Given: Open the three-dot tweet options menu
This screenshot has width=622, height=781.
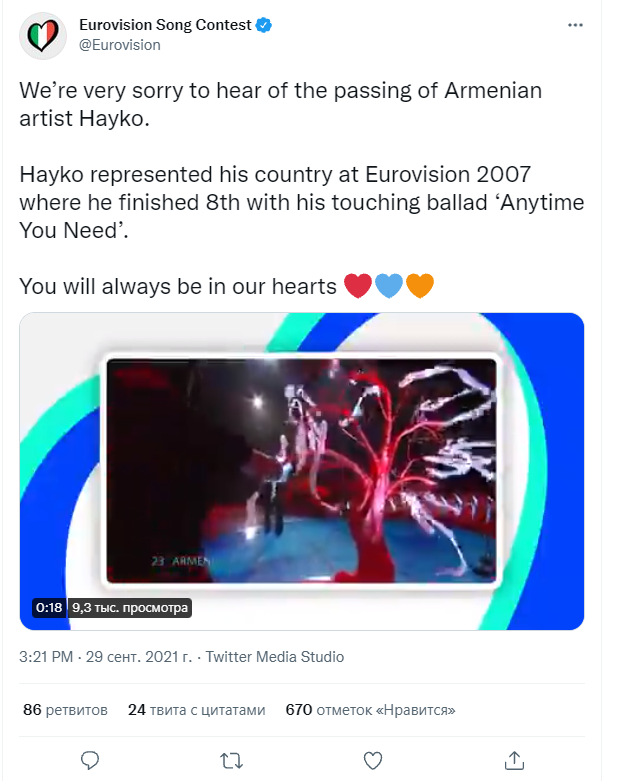Looking at the screenshot, I should (x=574, y=24).
